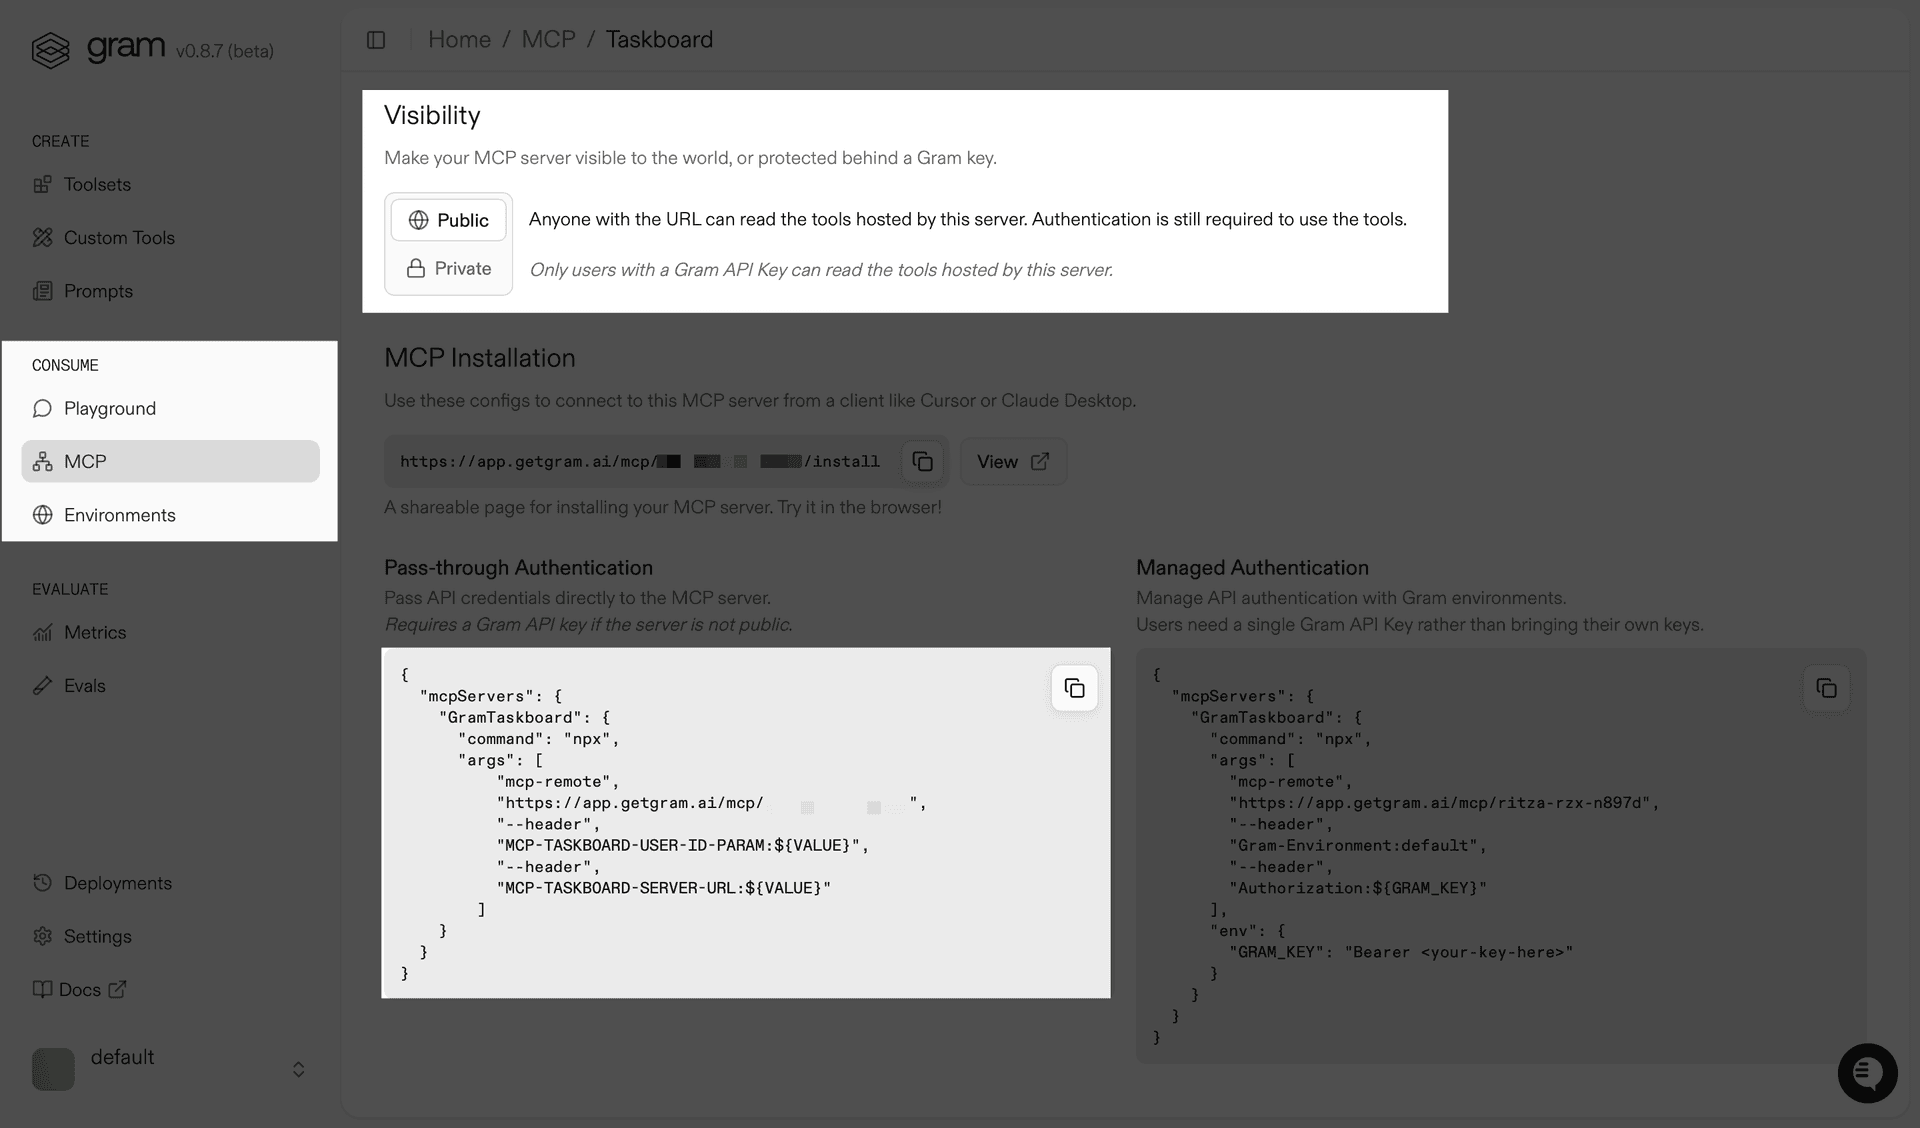Click the Evals pencil icon
This screenshot has height=1128, width=1920.
click(42, 685)
